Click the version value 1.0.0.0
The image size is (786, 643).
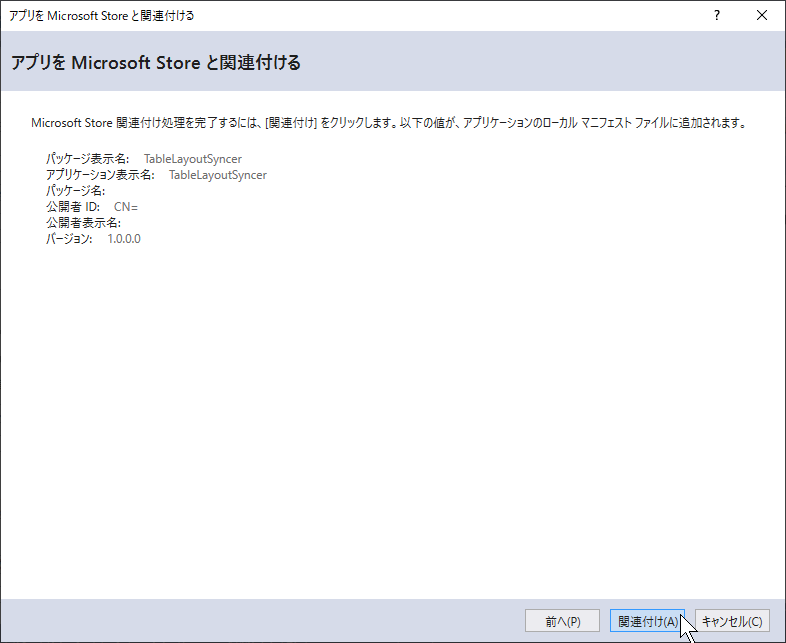124,239
